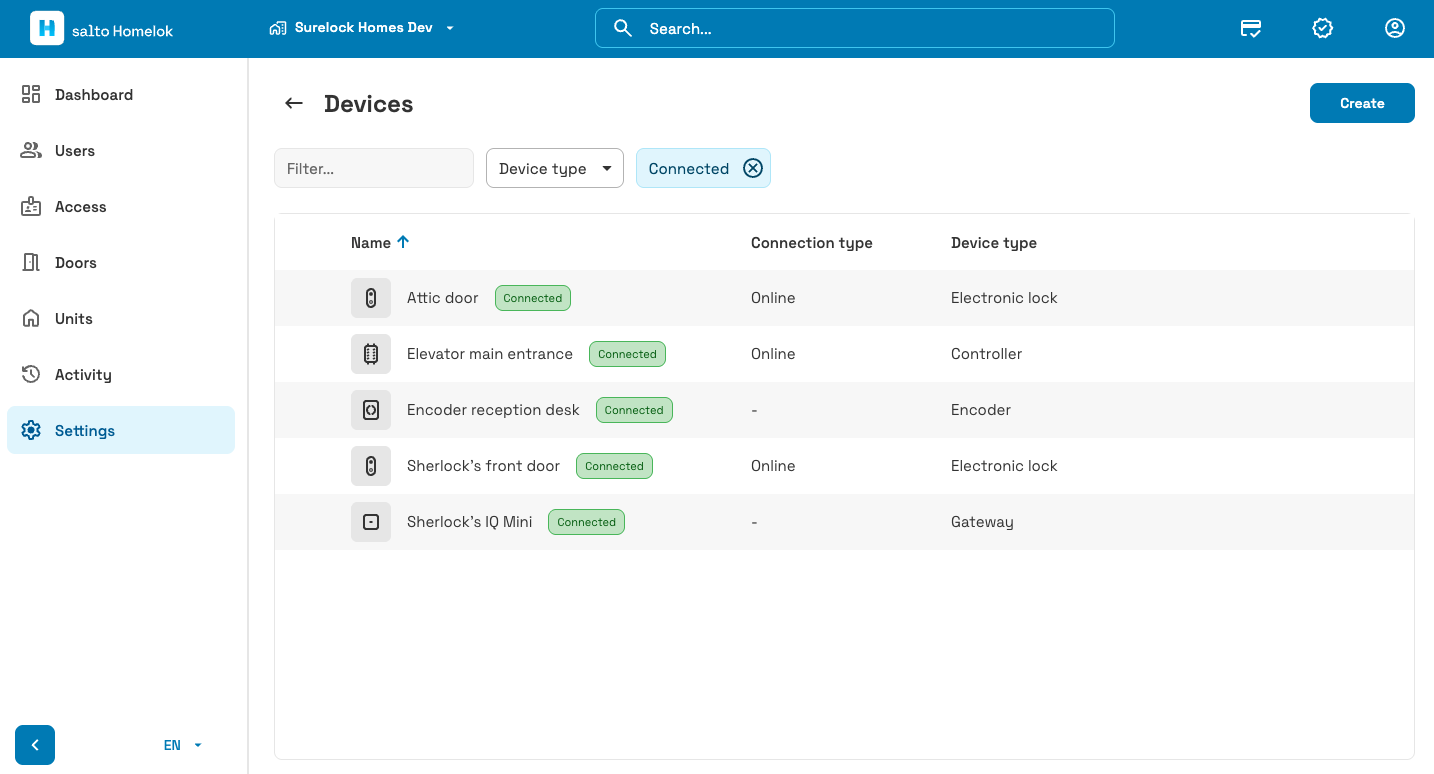This screenshot has width=1434, height=774.
Task: Navigate to Users in the sidebar
Action: pyautogui.click(x=121, y=151)
